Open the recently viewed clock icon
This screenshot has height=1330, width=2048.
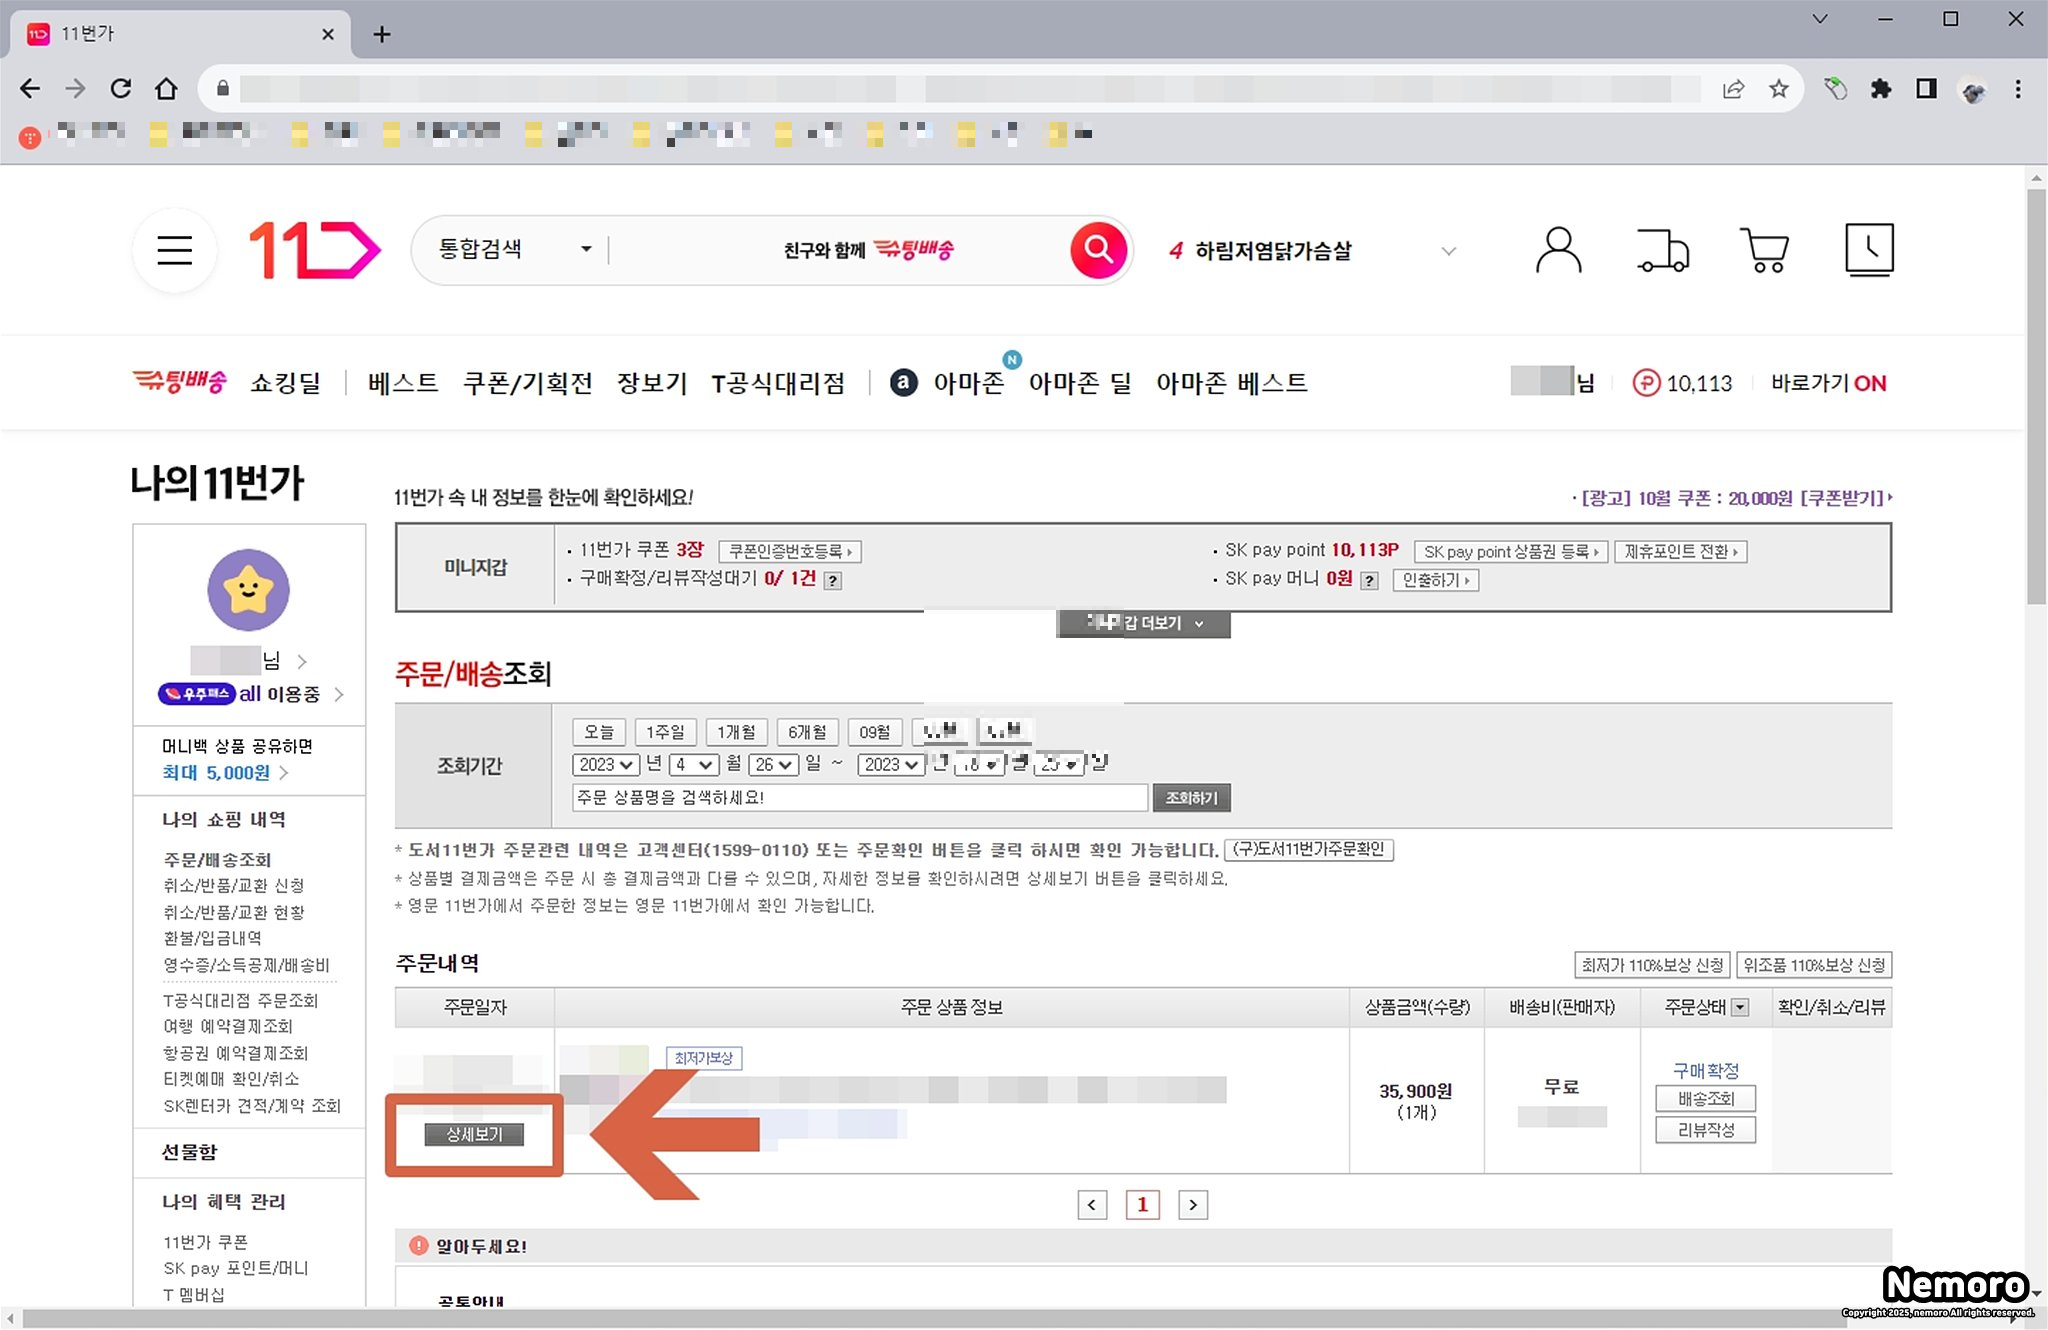1868,250
